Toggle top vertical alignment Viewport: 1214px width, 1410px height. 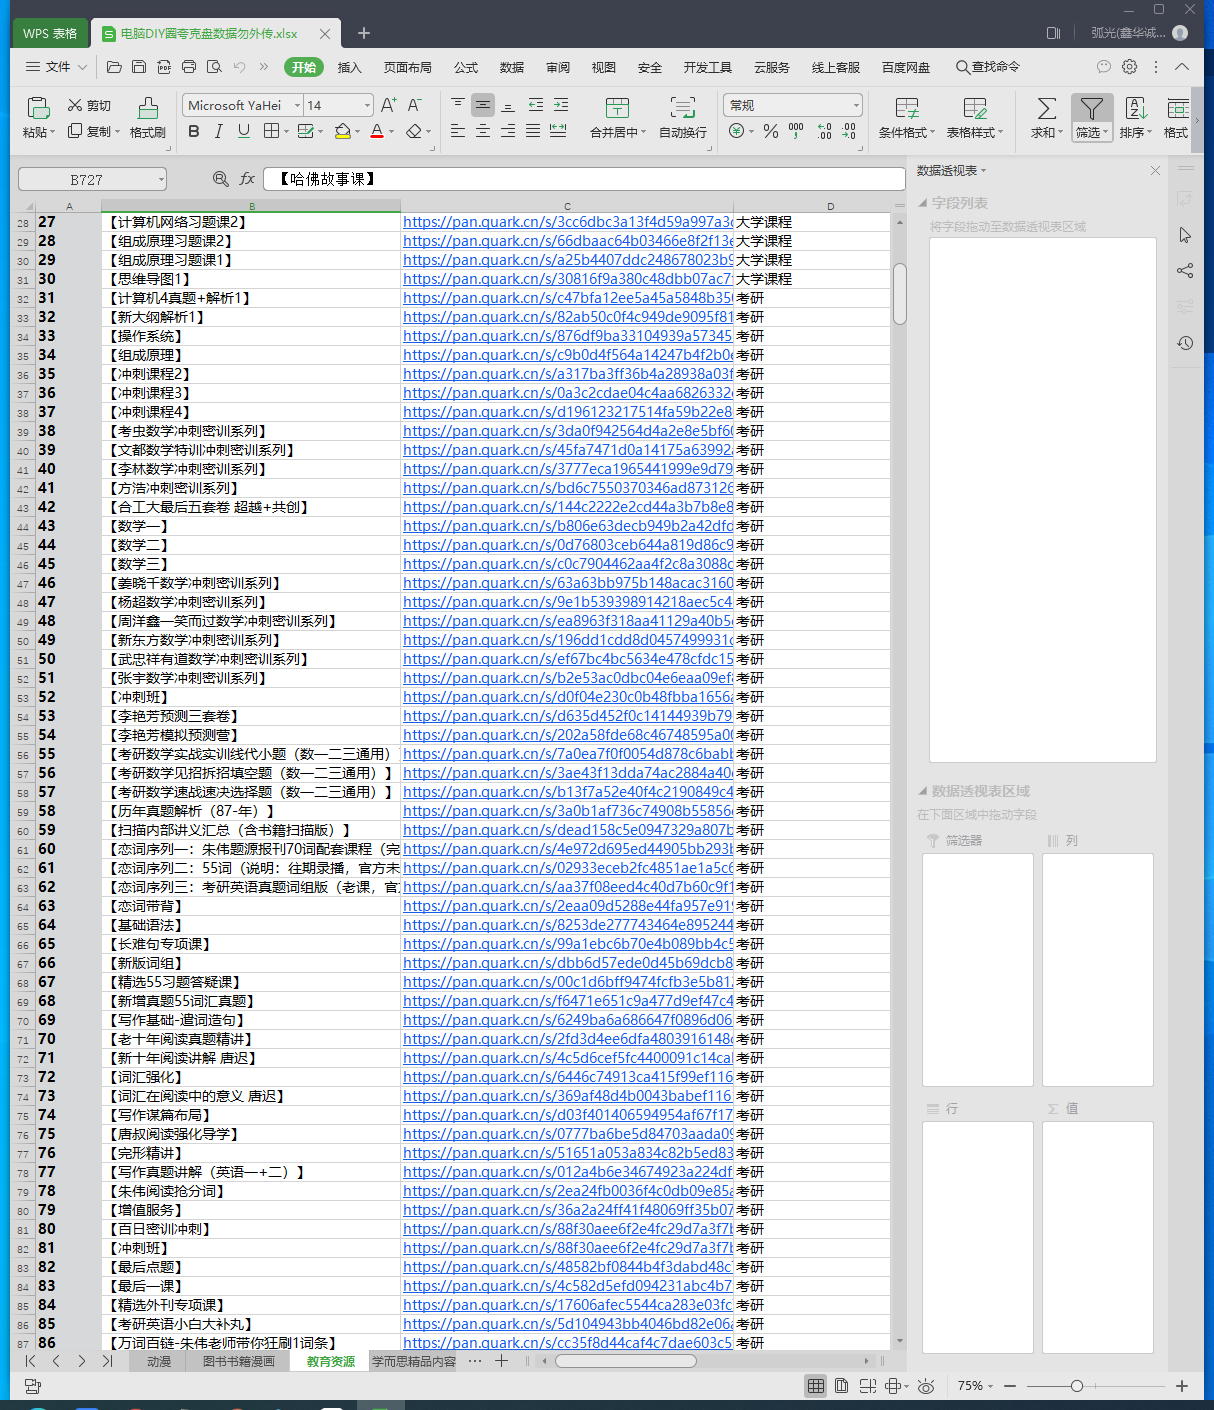[458, 104]
